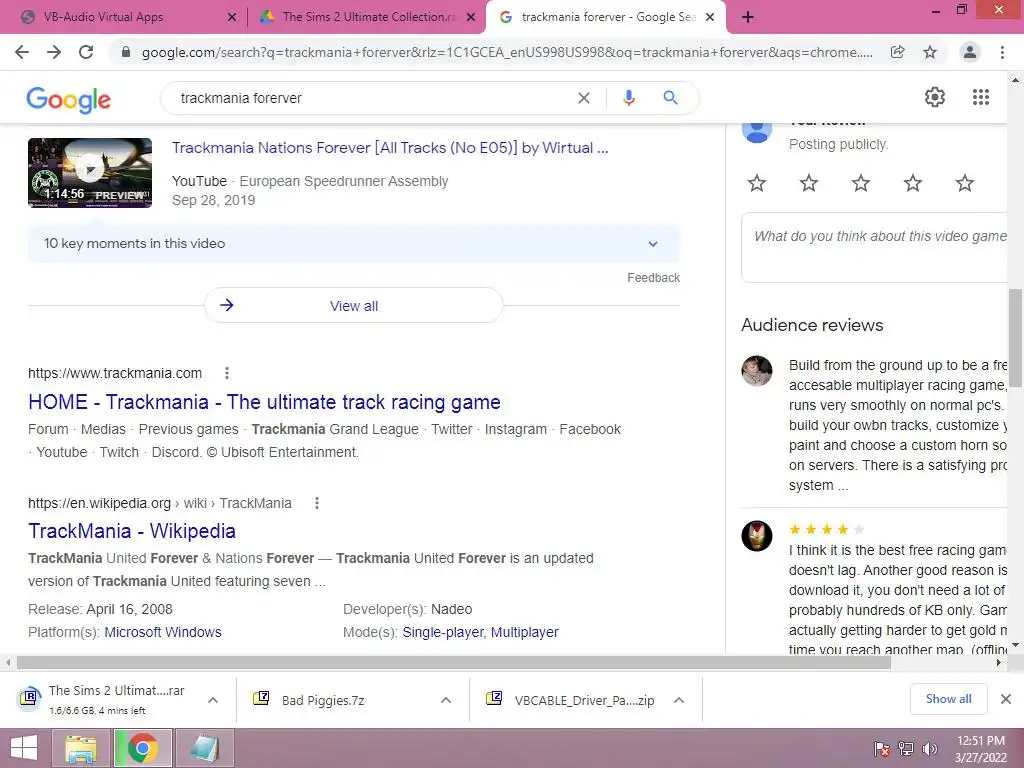Rate the game three stars
Viewport: 1024px width, 768px height.
[x=861, y=183]
